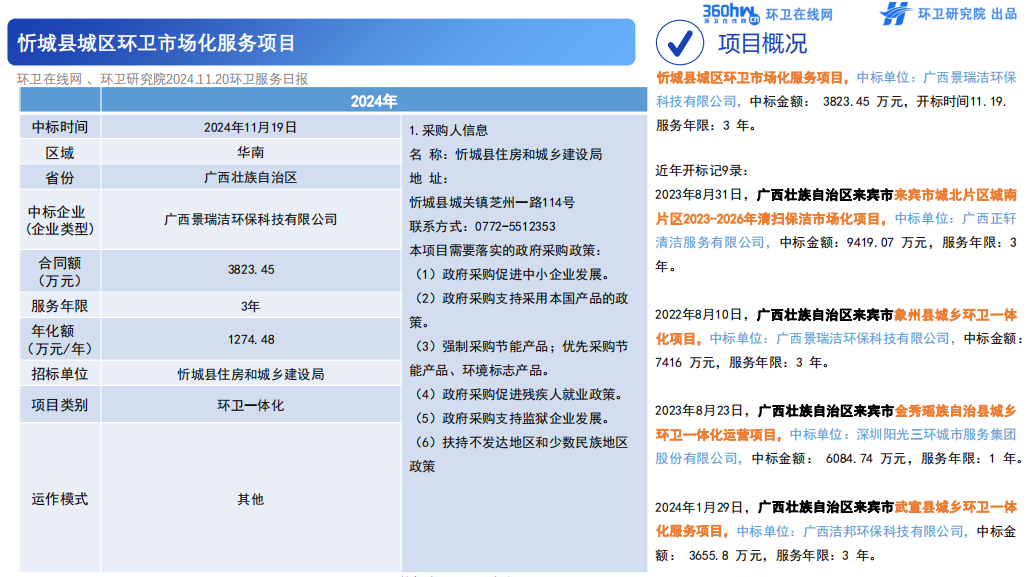Select amount 3655.8 万元
The height and width of the screenshot is (577, 1031).
tap(725, 555)
